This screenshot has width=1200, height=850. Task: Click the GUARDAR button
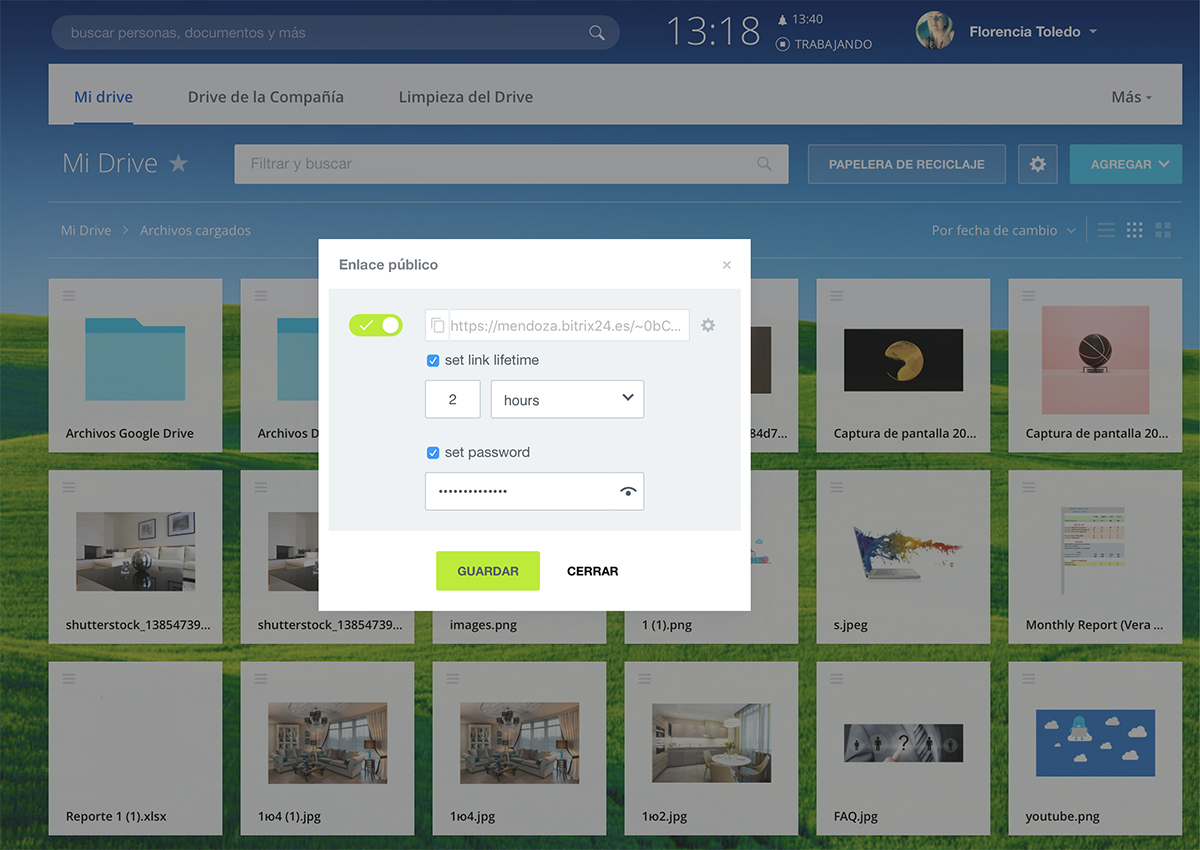pos(488,571)
